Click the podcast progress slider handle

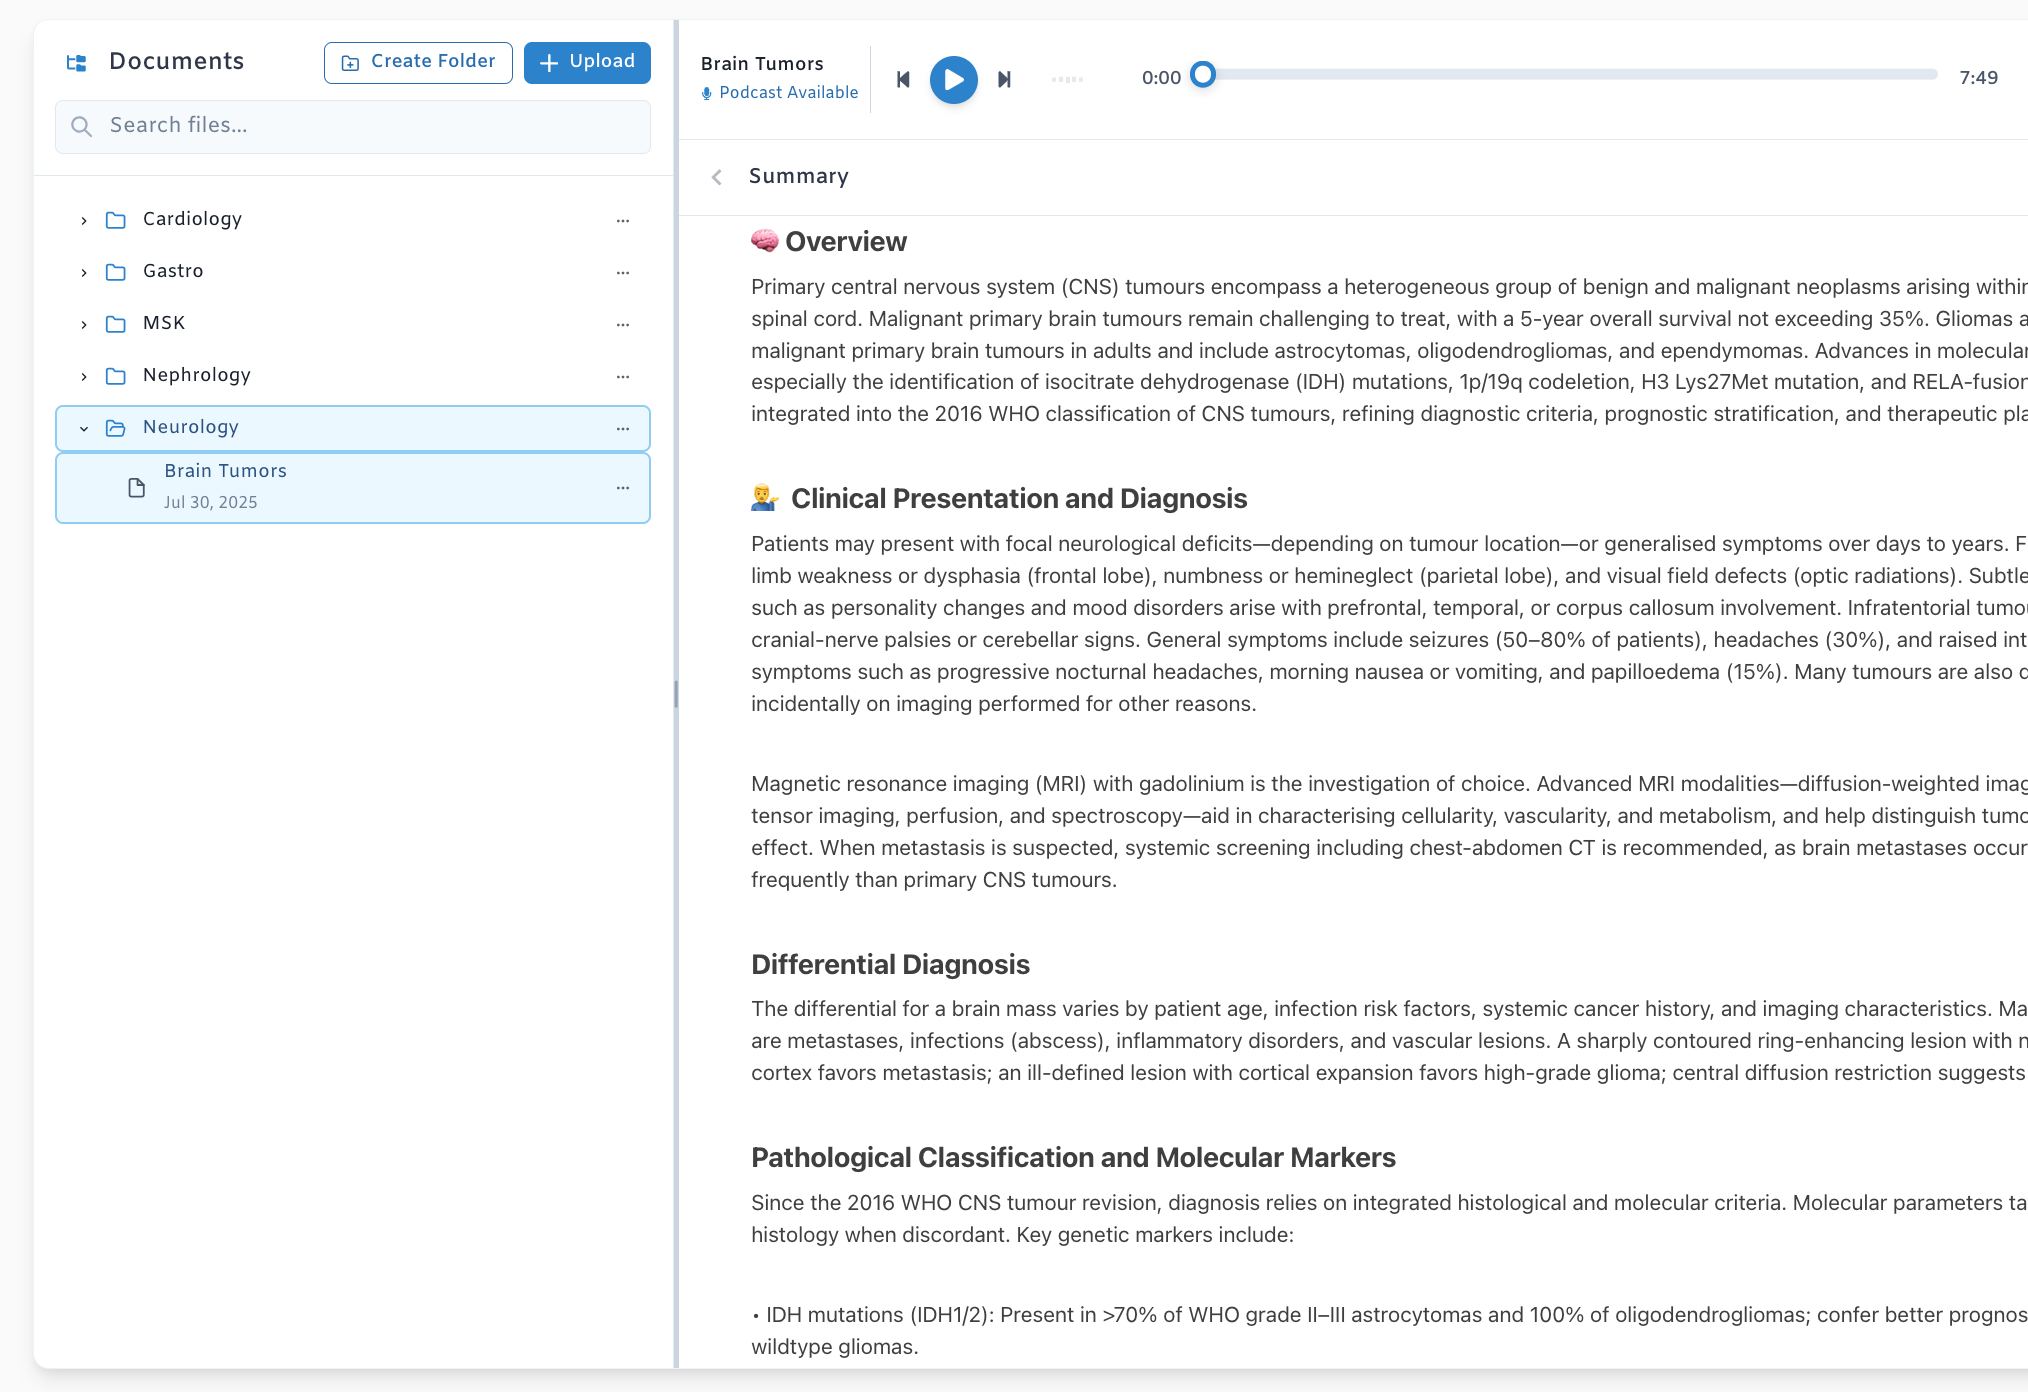1203,75
